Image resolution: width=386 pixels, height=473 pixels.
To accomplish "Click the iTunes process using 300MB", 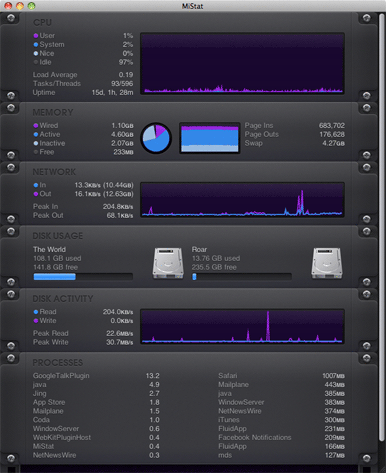I will click(x=281, y=420).
